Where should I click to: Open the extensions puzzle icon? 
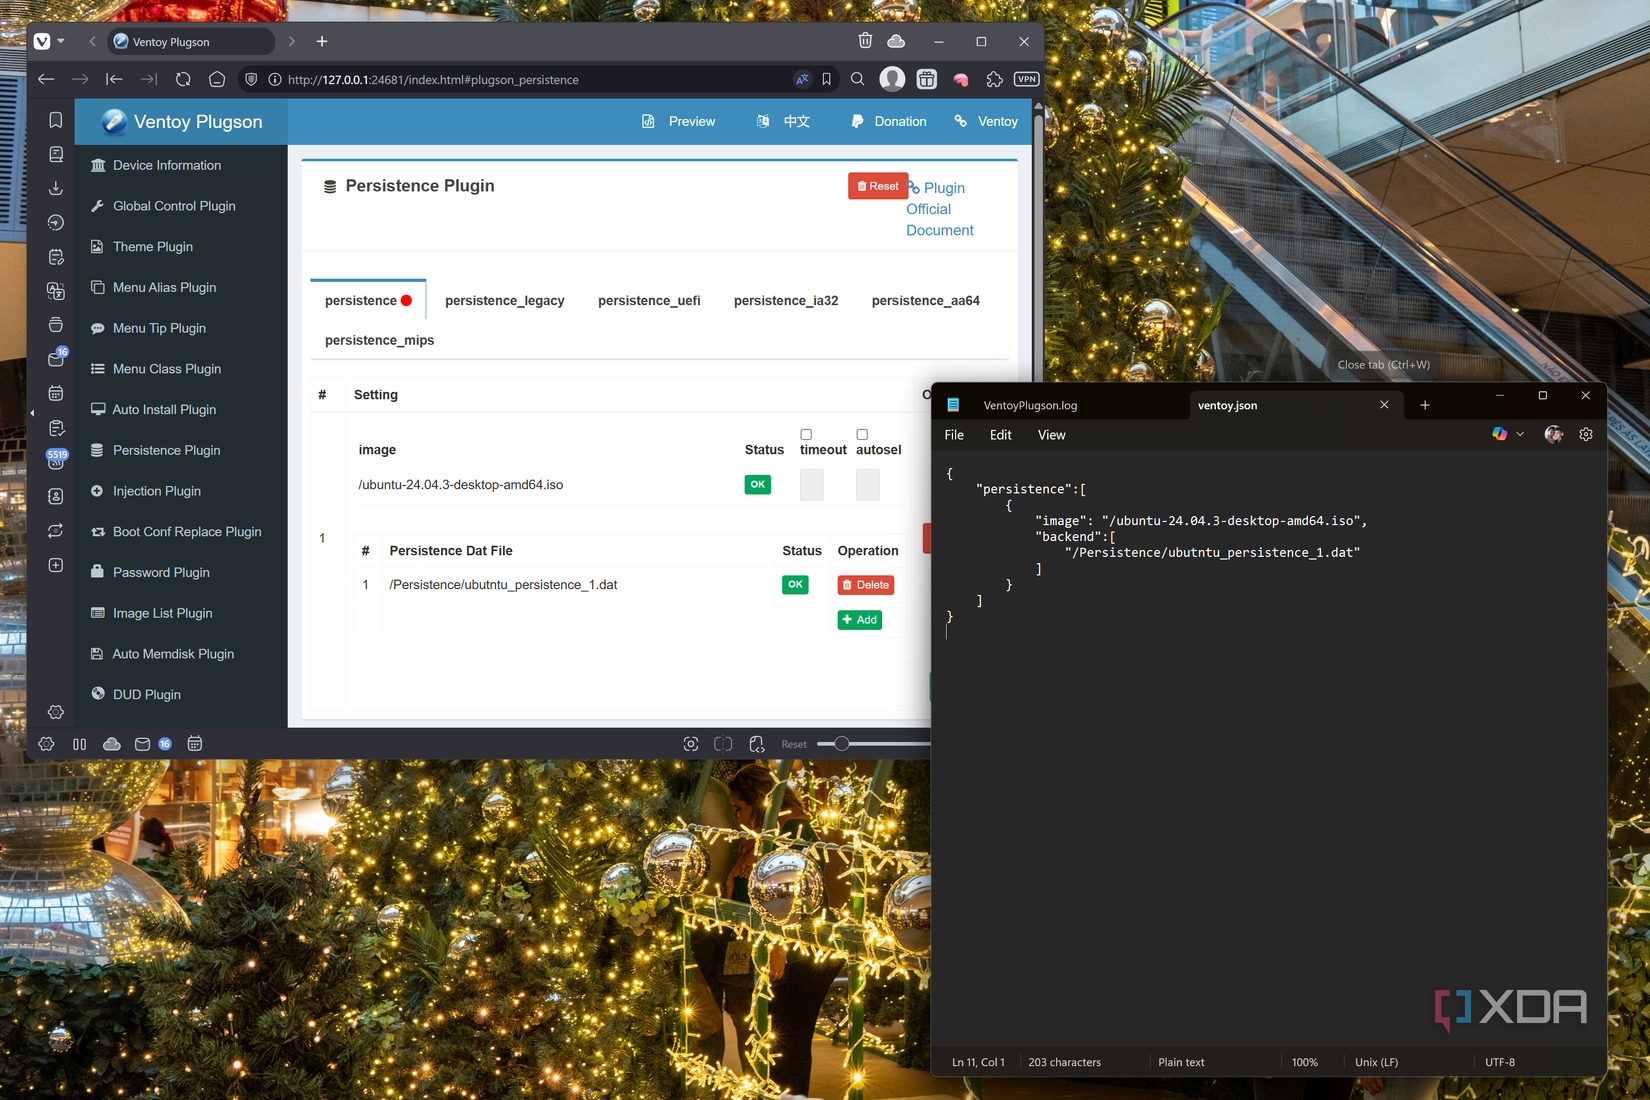click(x=994, y=79)
